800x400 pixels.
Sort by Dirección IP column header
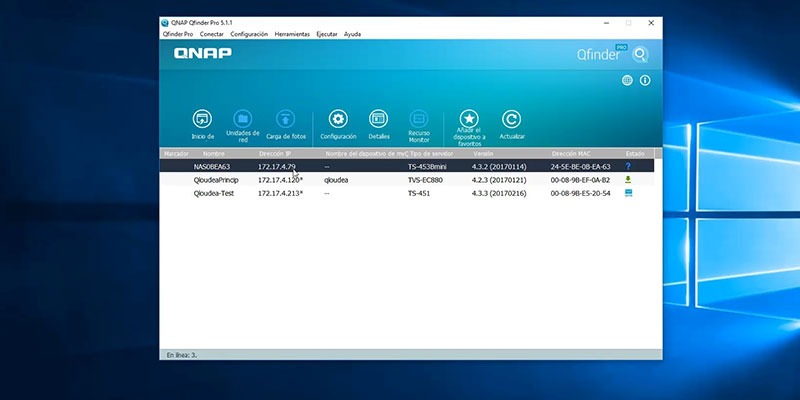click(x=274, y=154)
